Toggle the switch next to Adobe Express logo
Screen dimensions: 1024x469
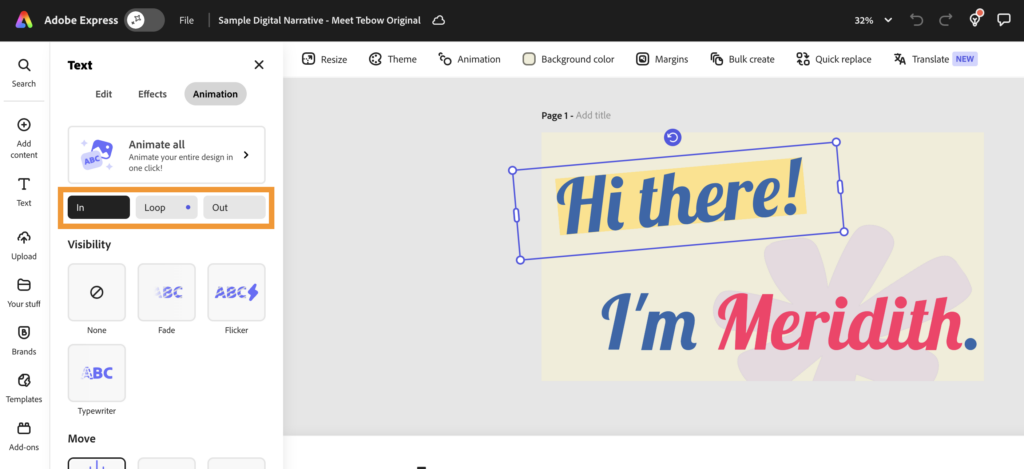pos(144,20)
